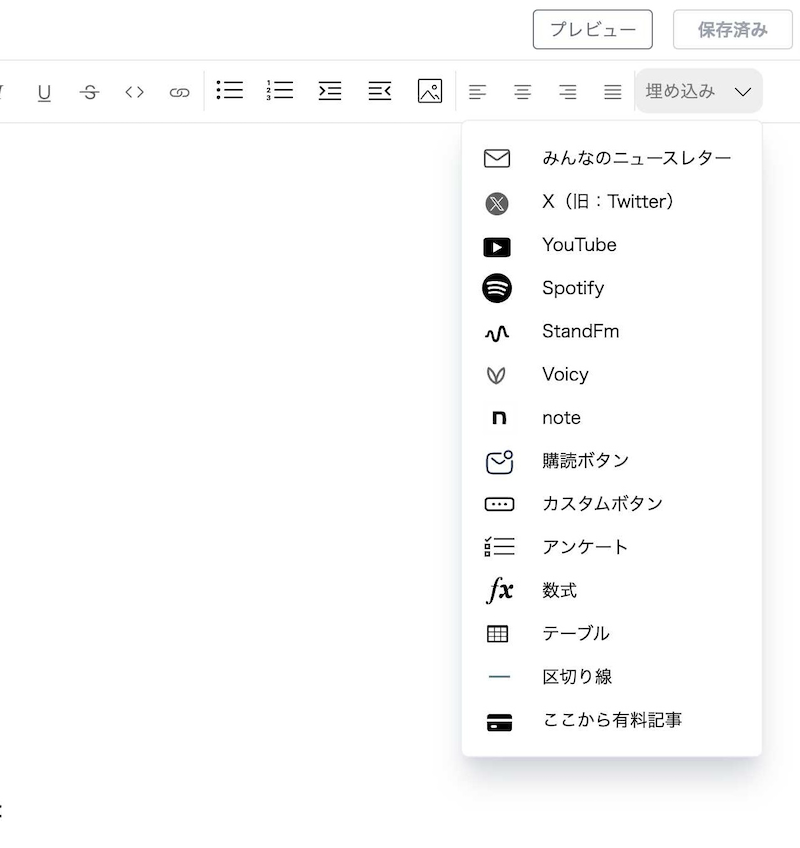Viewport: 800px width, 848px height.
Task: Click the YouTube play icon
Action: 497,247
